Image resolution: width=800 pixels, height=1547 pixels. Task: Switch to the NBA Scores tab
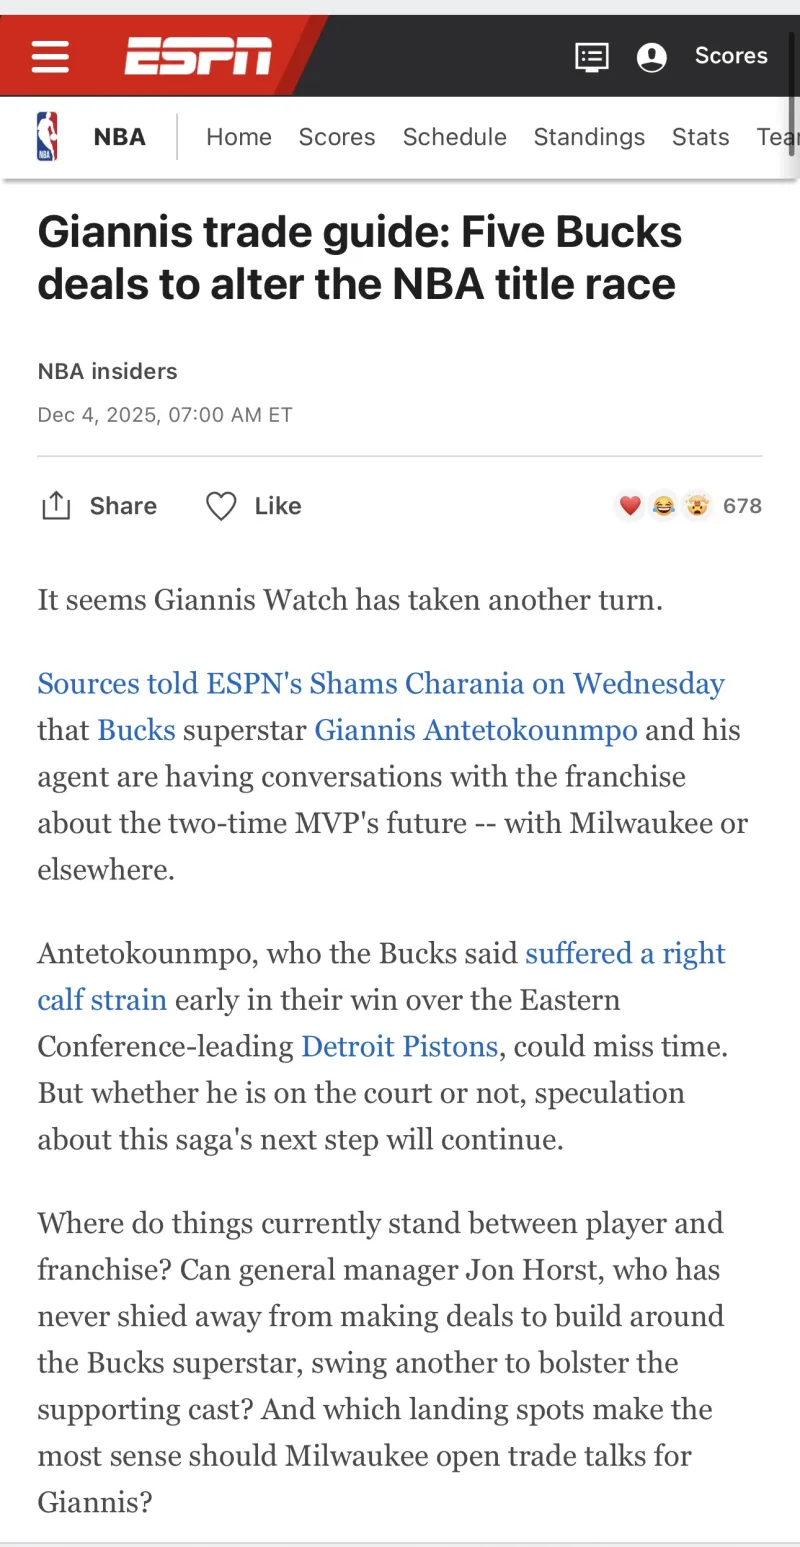(x=337, y=137)
